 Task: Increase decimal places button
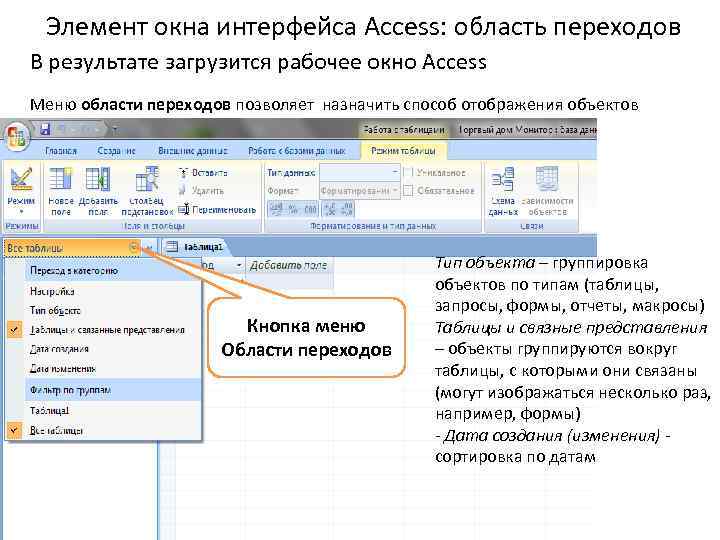[x=330, y=209]
